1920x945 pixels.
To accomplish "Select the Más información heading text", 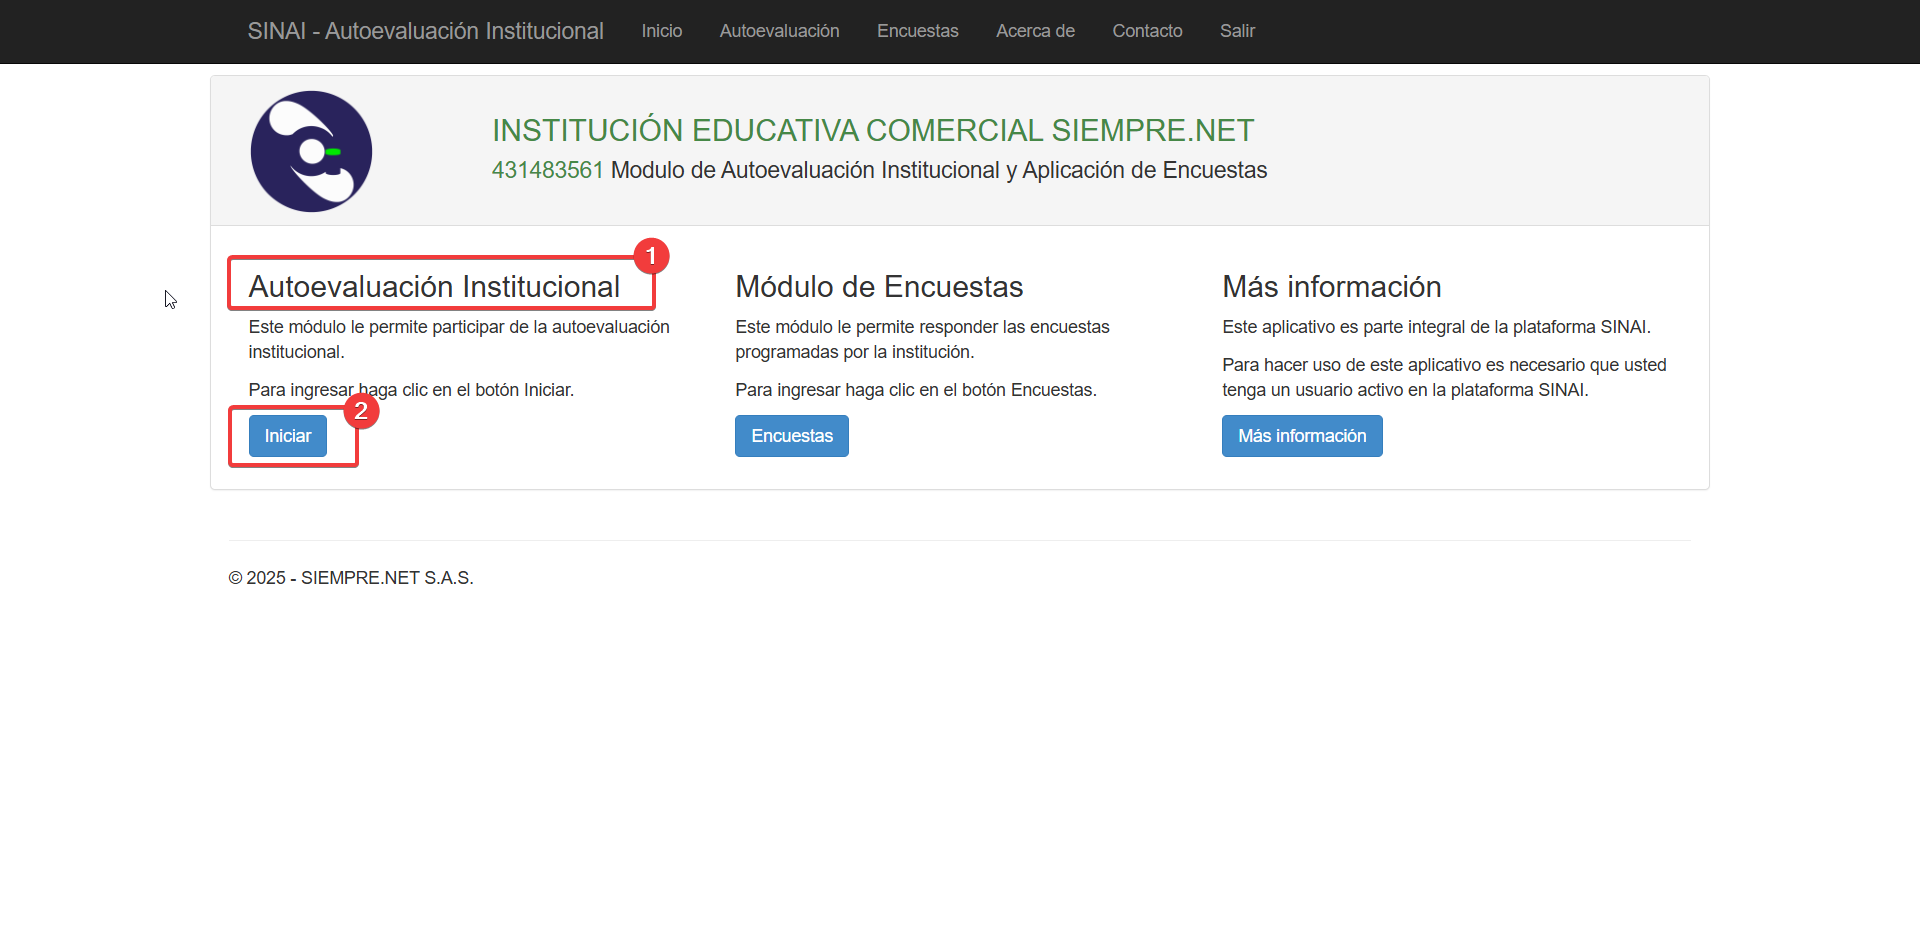I will [1332, 287].
